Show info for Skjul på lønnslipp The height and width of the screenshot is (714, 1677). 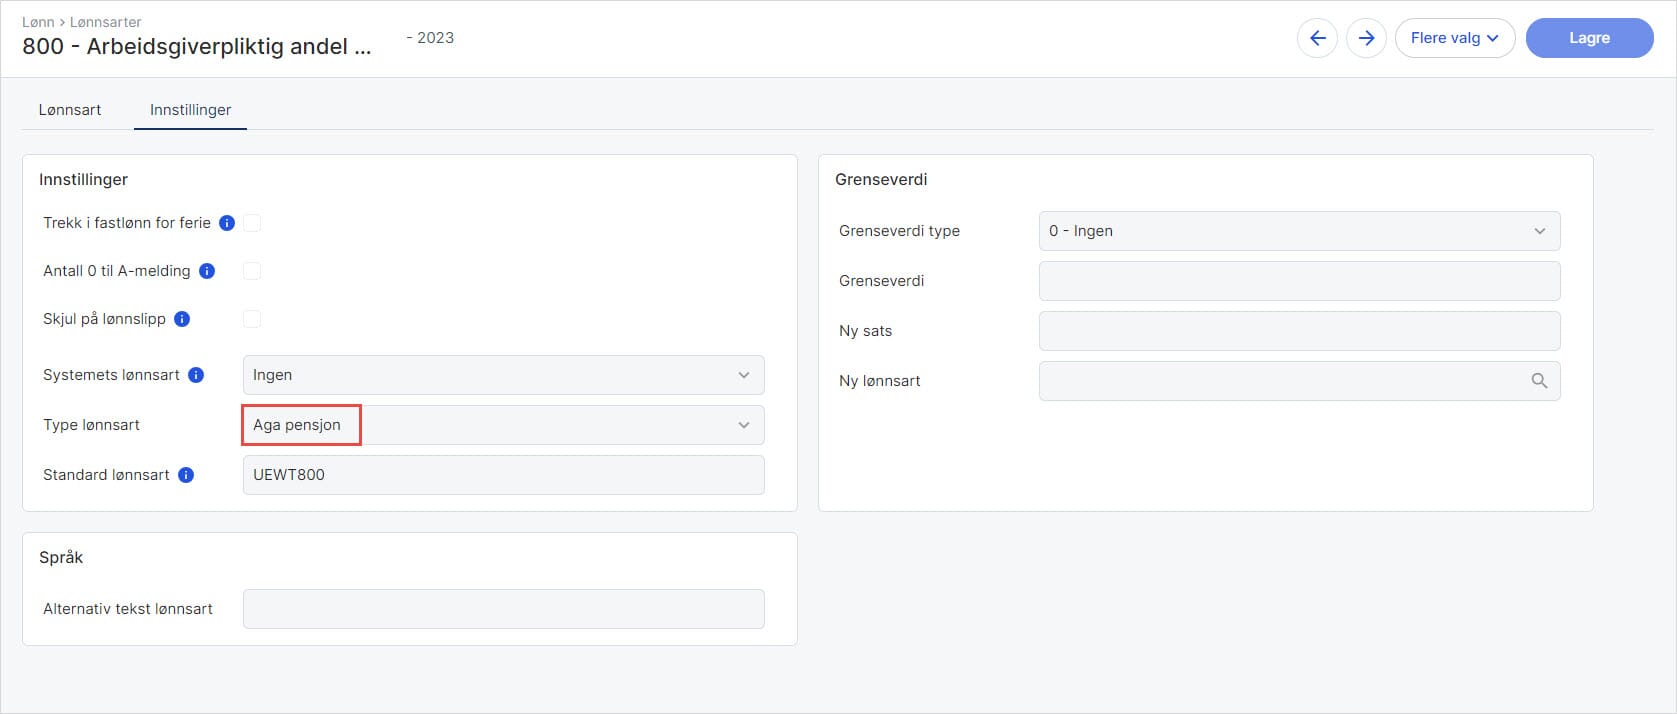[182, 319]
